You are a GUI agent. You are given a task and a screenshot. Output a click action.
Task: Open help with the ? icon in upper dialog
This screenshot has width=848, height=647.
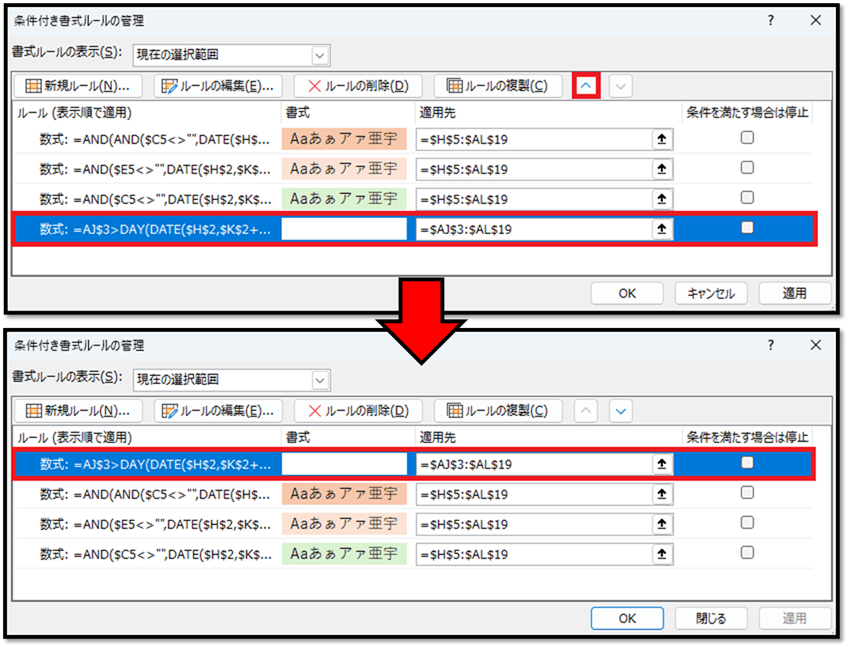770,20
